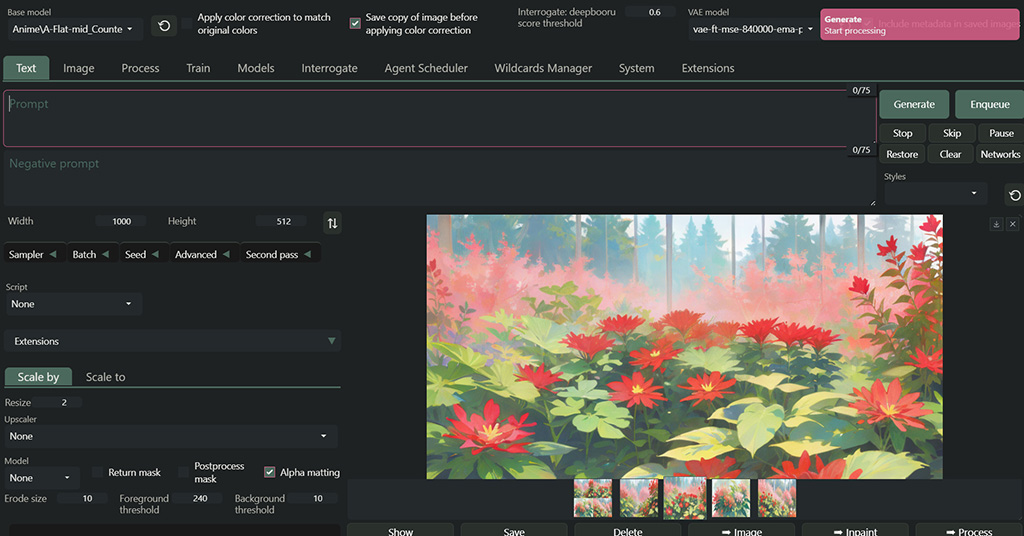The image size is (1024, 536).
Task: Refresh the Styles list
Action: point(1014,195)
